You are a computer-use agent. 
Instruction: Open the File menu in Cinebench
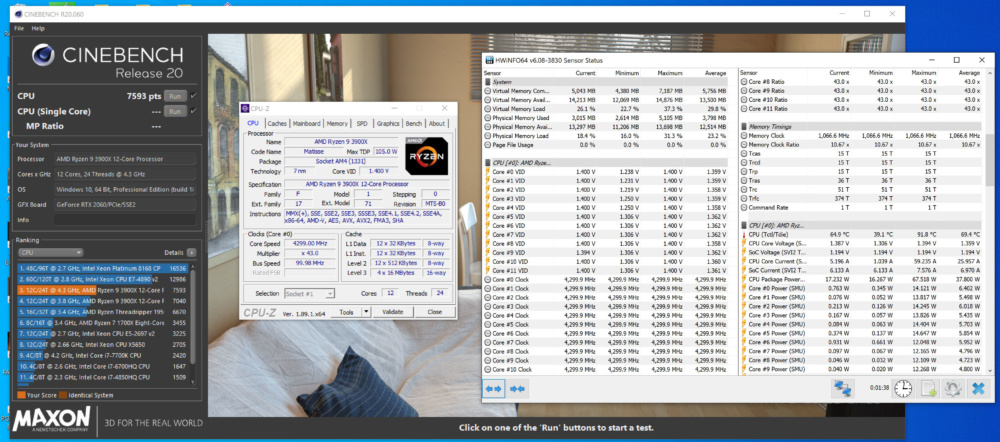point(19,29)
